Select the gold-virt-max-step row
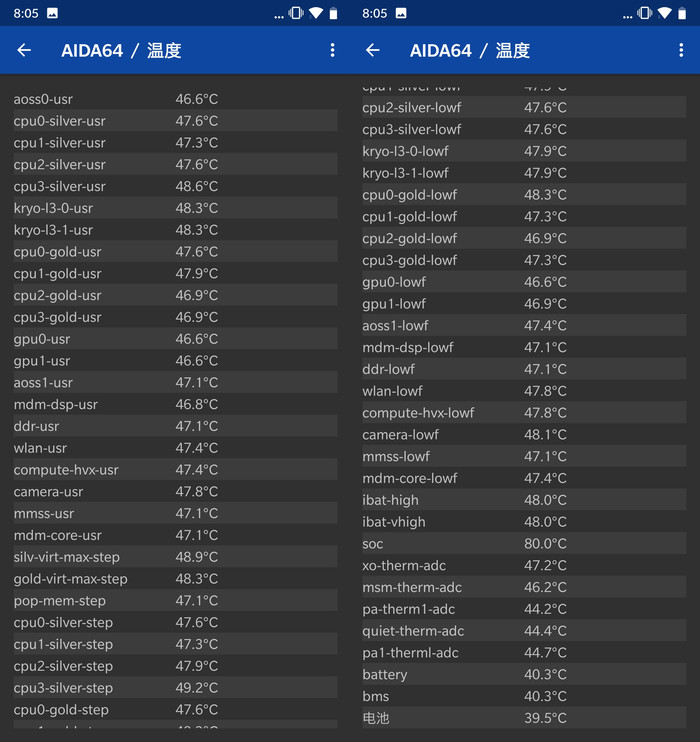The height and width of the screenshot is (742, 700). point(175,578)
